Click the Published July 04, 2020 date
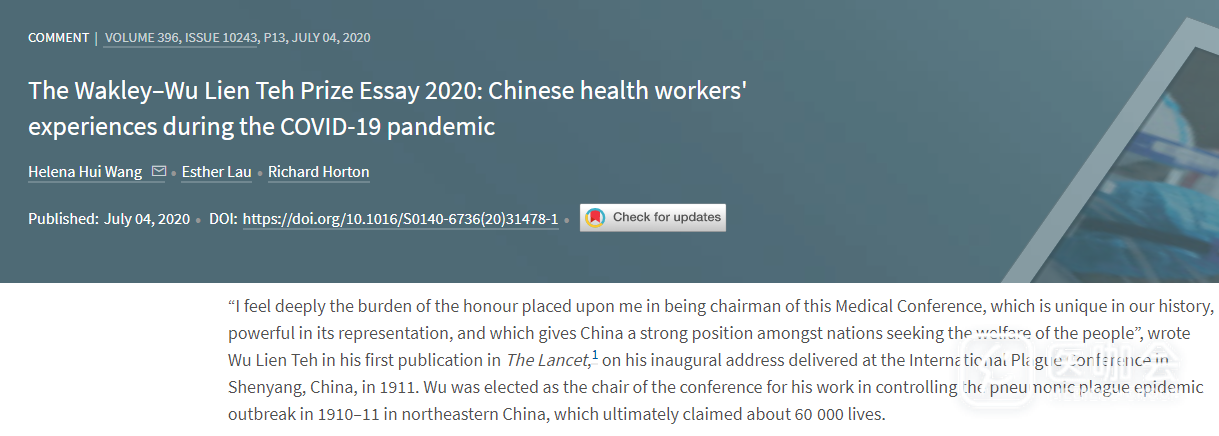 [x=146, y=218]
